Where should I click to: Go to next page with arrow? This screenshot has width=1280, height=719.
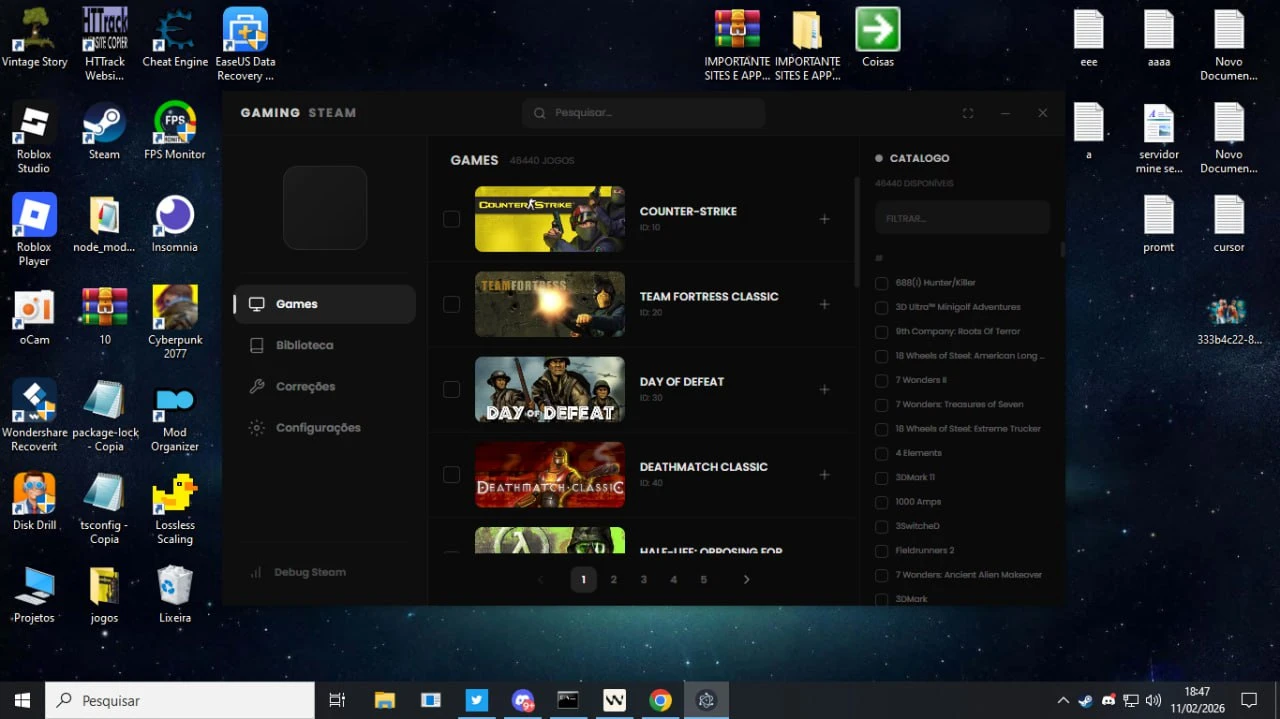point(746,580)
